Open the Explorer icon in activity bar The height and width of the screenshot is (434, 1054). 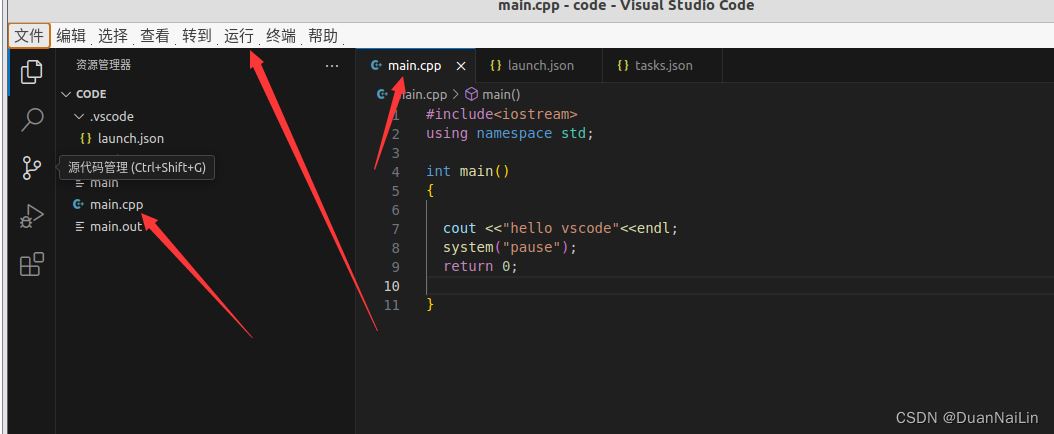(32, 72)
